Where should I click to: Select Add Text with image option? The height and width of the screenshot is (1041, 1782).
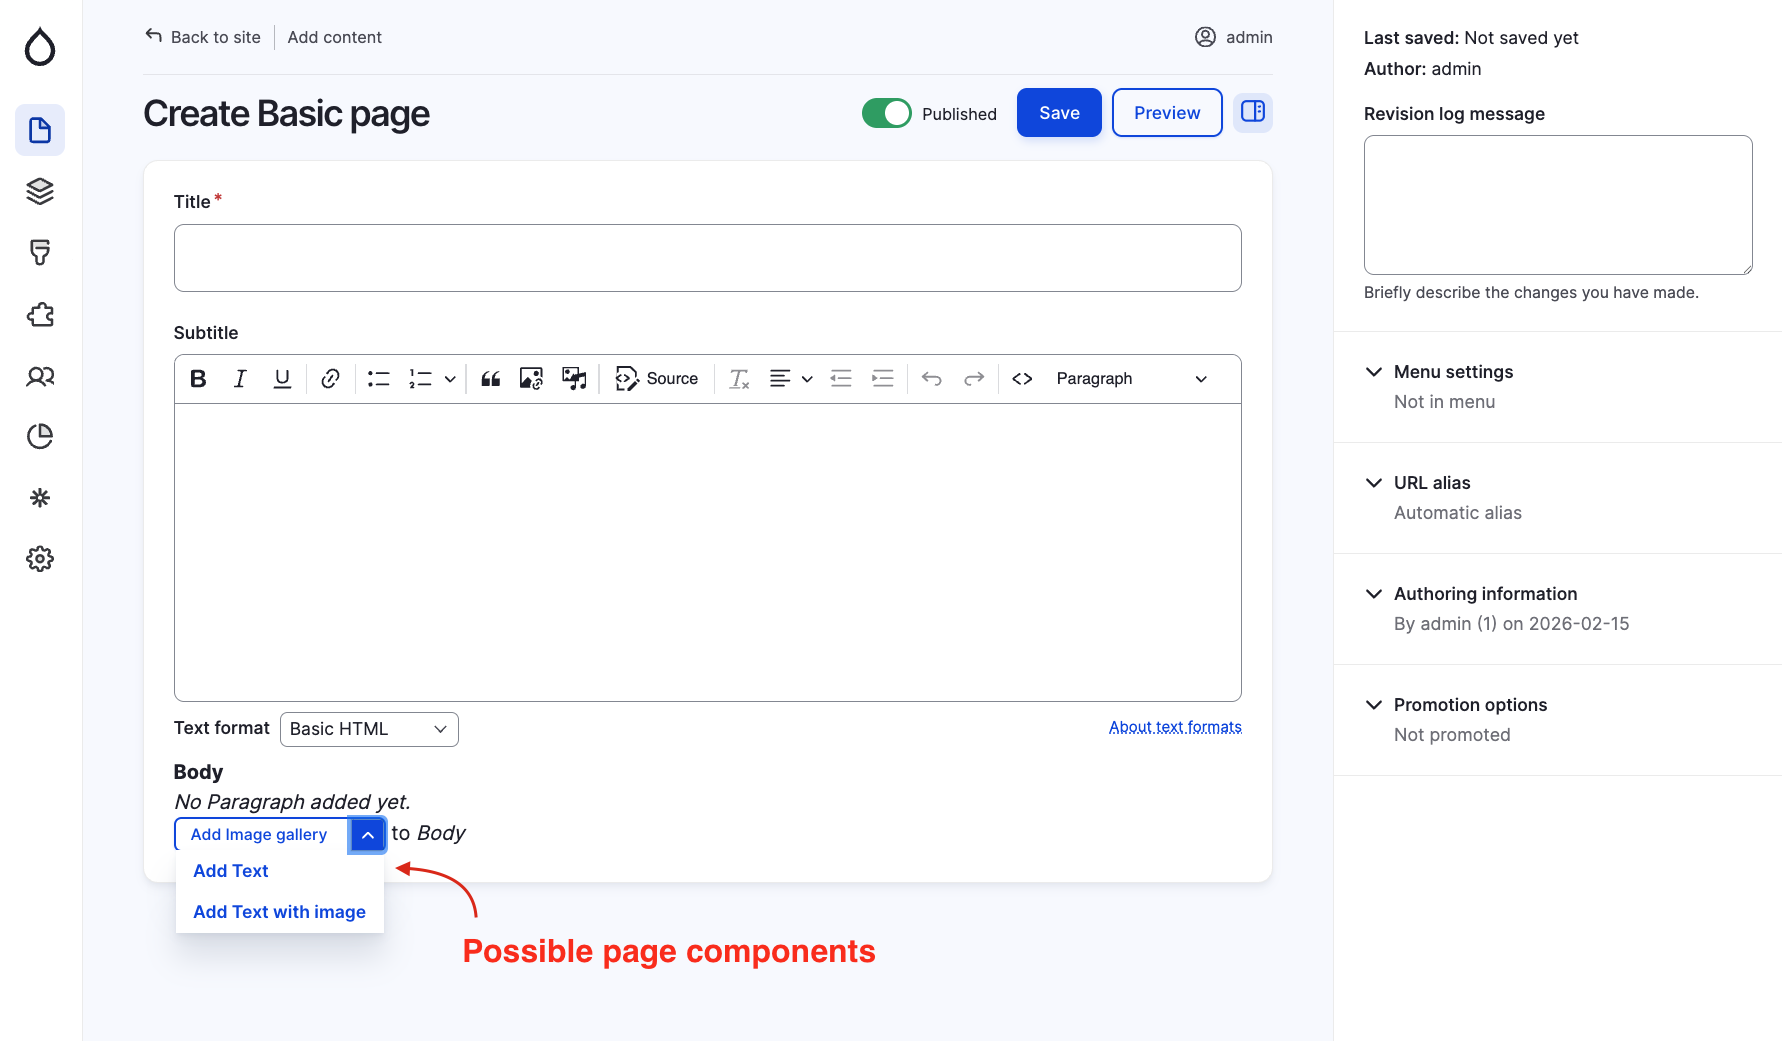click(x=279, y=912)
